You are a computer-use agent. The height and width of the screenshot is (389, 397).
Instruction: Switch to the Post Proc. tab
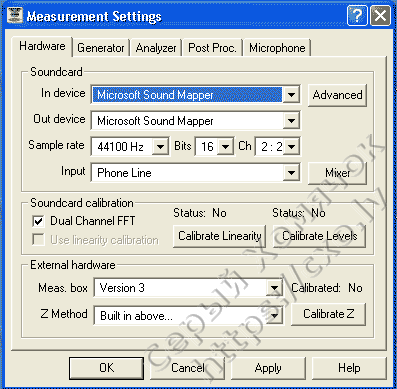click(x=212, y=48)
